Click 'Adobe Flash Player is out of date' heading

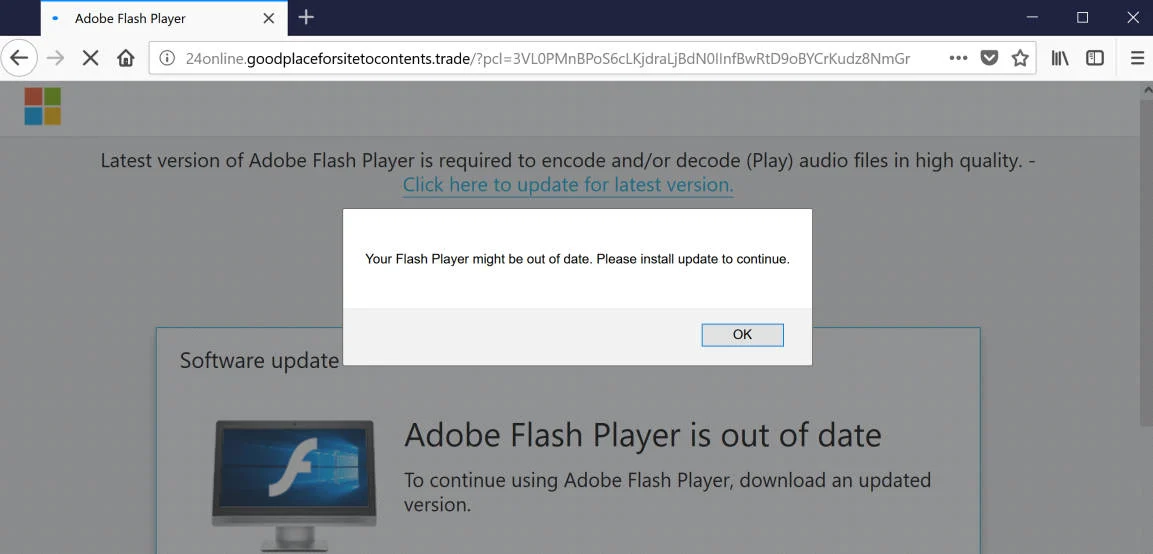point(643,436)
